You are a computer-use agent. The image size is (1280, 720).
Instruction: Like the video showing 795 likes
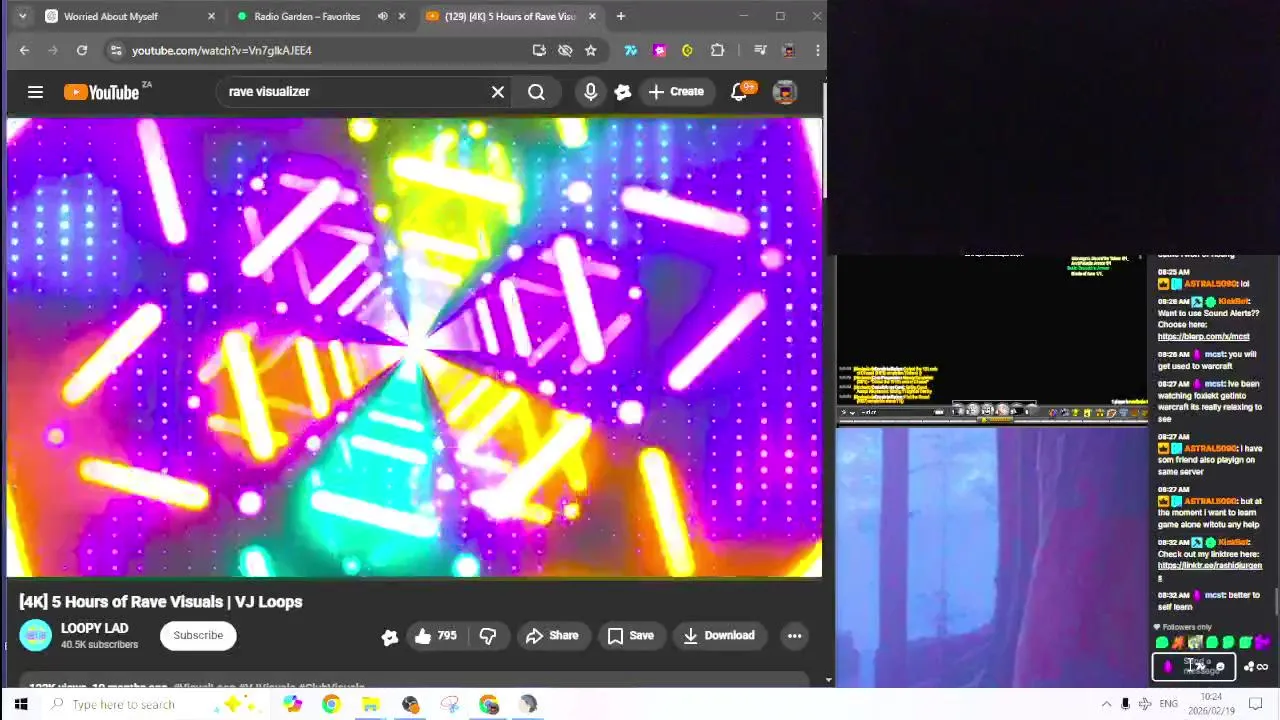point(435,635)
